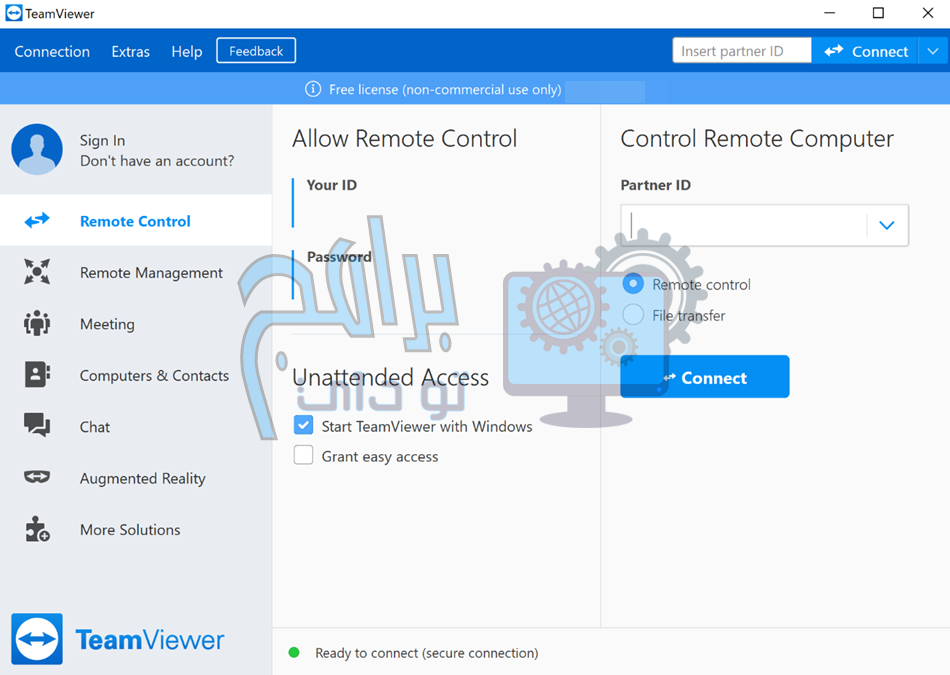Open the Augmented Reality glasses icon
950x675 pixels.
tap(37, 478)
